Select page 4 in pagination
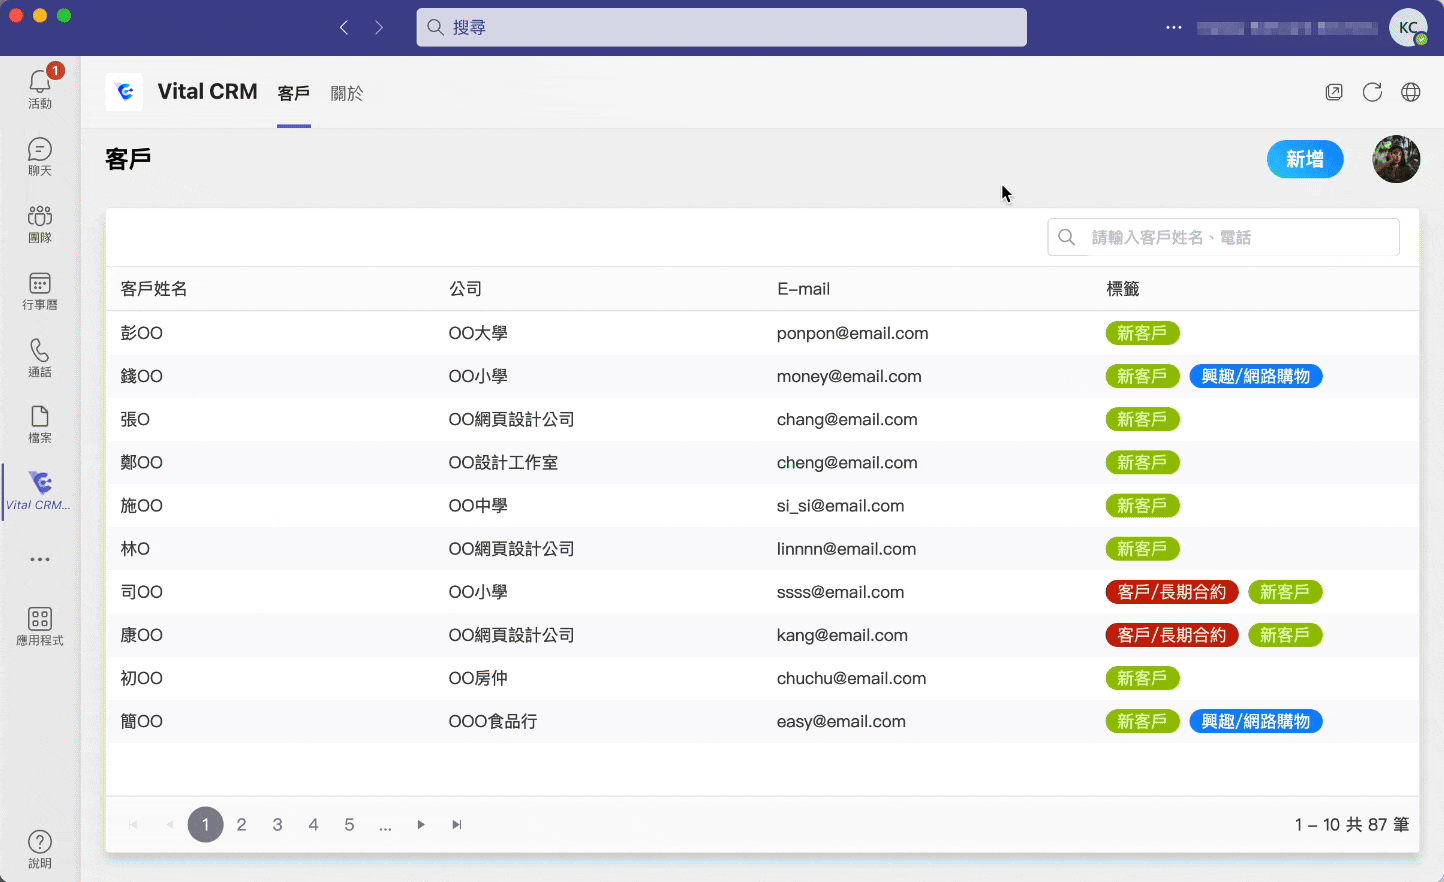The height and width of the screenshot is (882, 1444). (x=313, y=825)
